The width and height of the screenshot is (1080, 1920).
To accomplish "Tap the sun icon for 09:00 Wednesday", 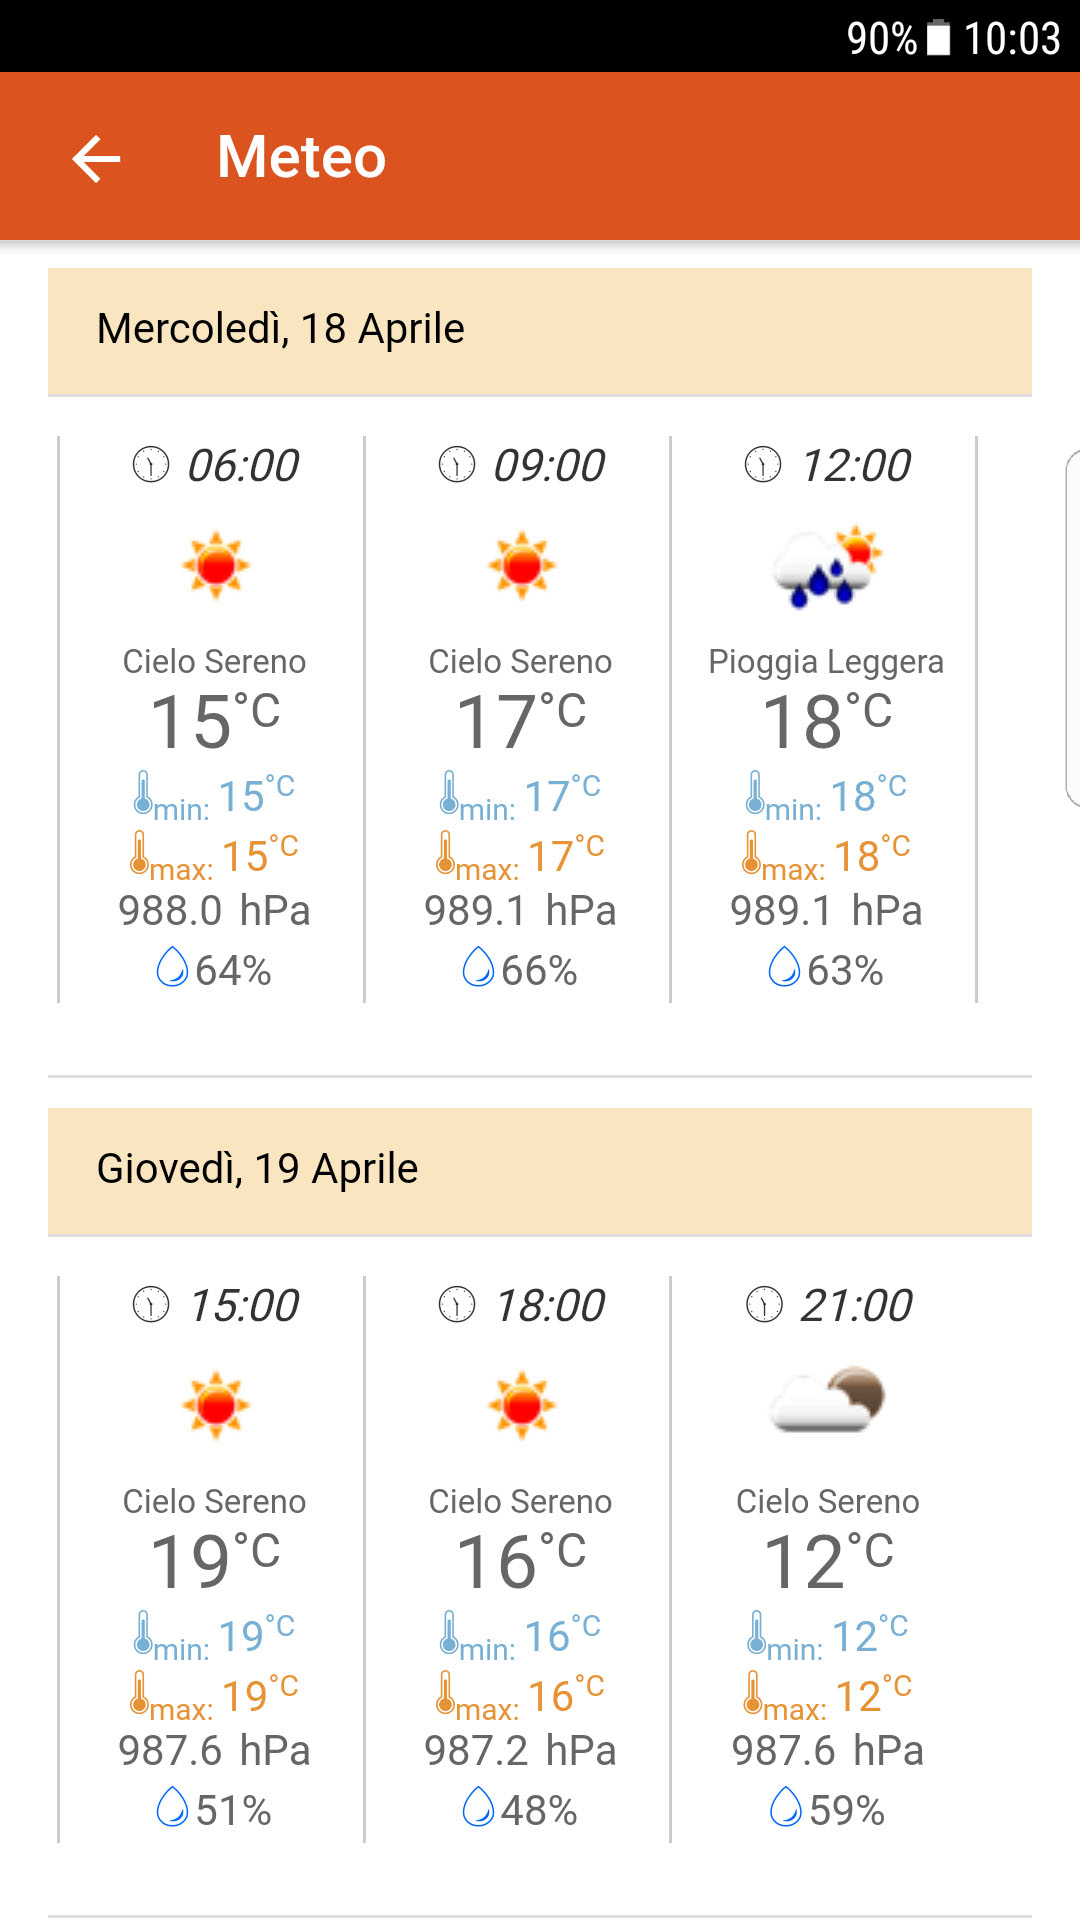I will [521, 565].
